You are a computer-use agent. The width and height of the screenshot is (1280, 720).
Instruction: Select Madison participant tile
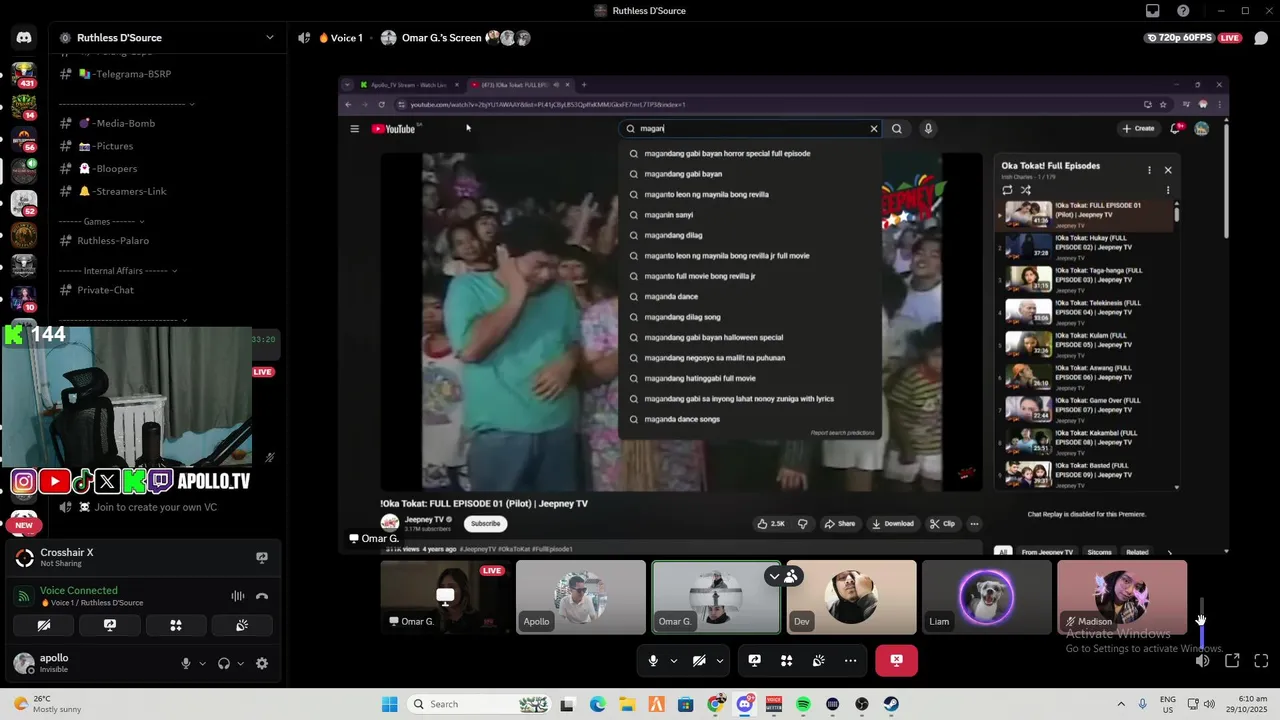click(x=1122, y=597)
